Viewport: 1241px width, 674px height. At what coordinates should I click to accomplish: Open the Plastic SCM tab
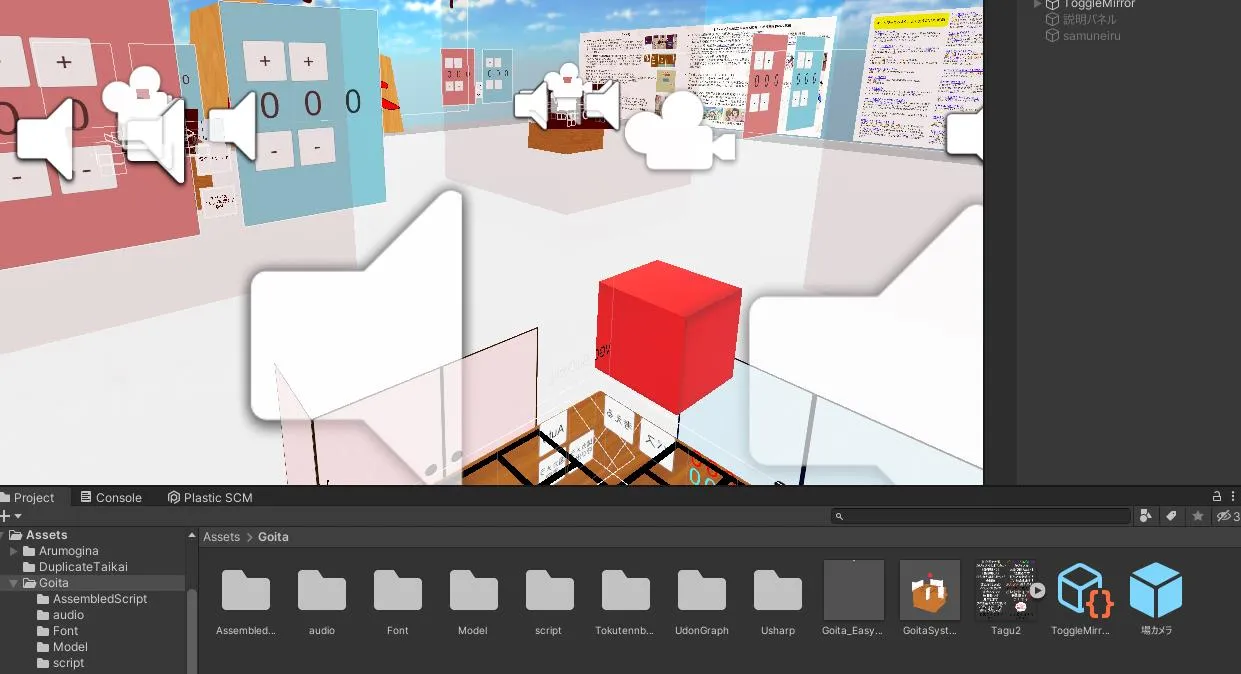pyautogui.click(x=210, y=497)
